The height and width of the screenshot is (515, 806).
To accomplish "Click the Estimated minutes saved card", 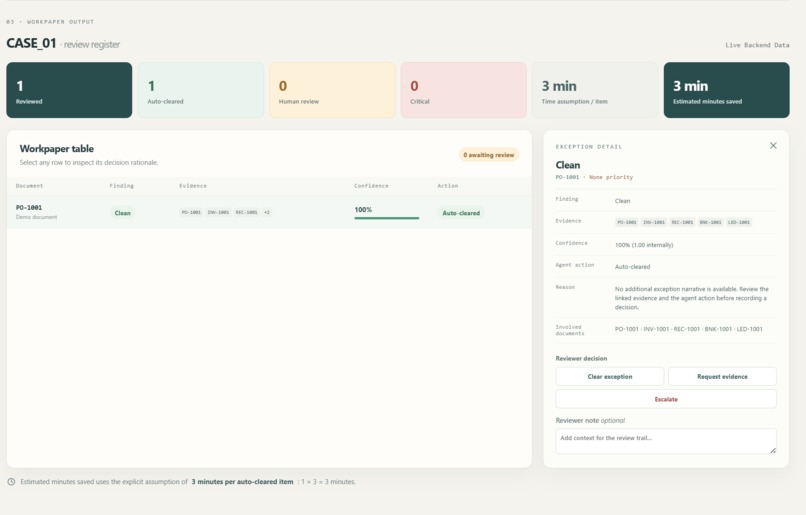I will pyautogui.click(x=726, y=90).
